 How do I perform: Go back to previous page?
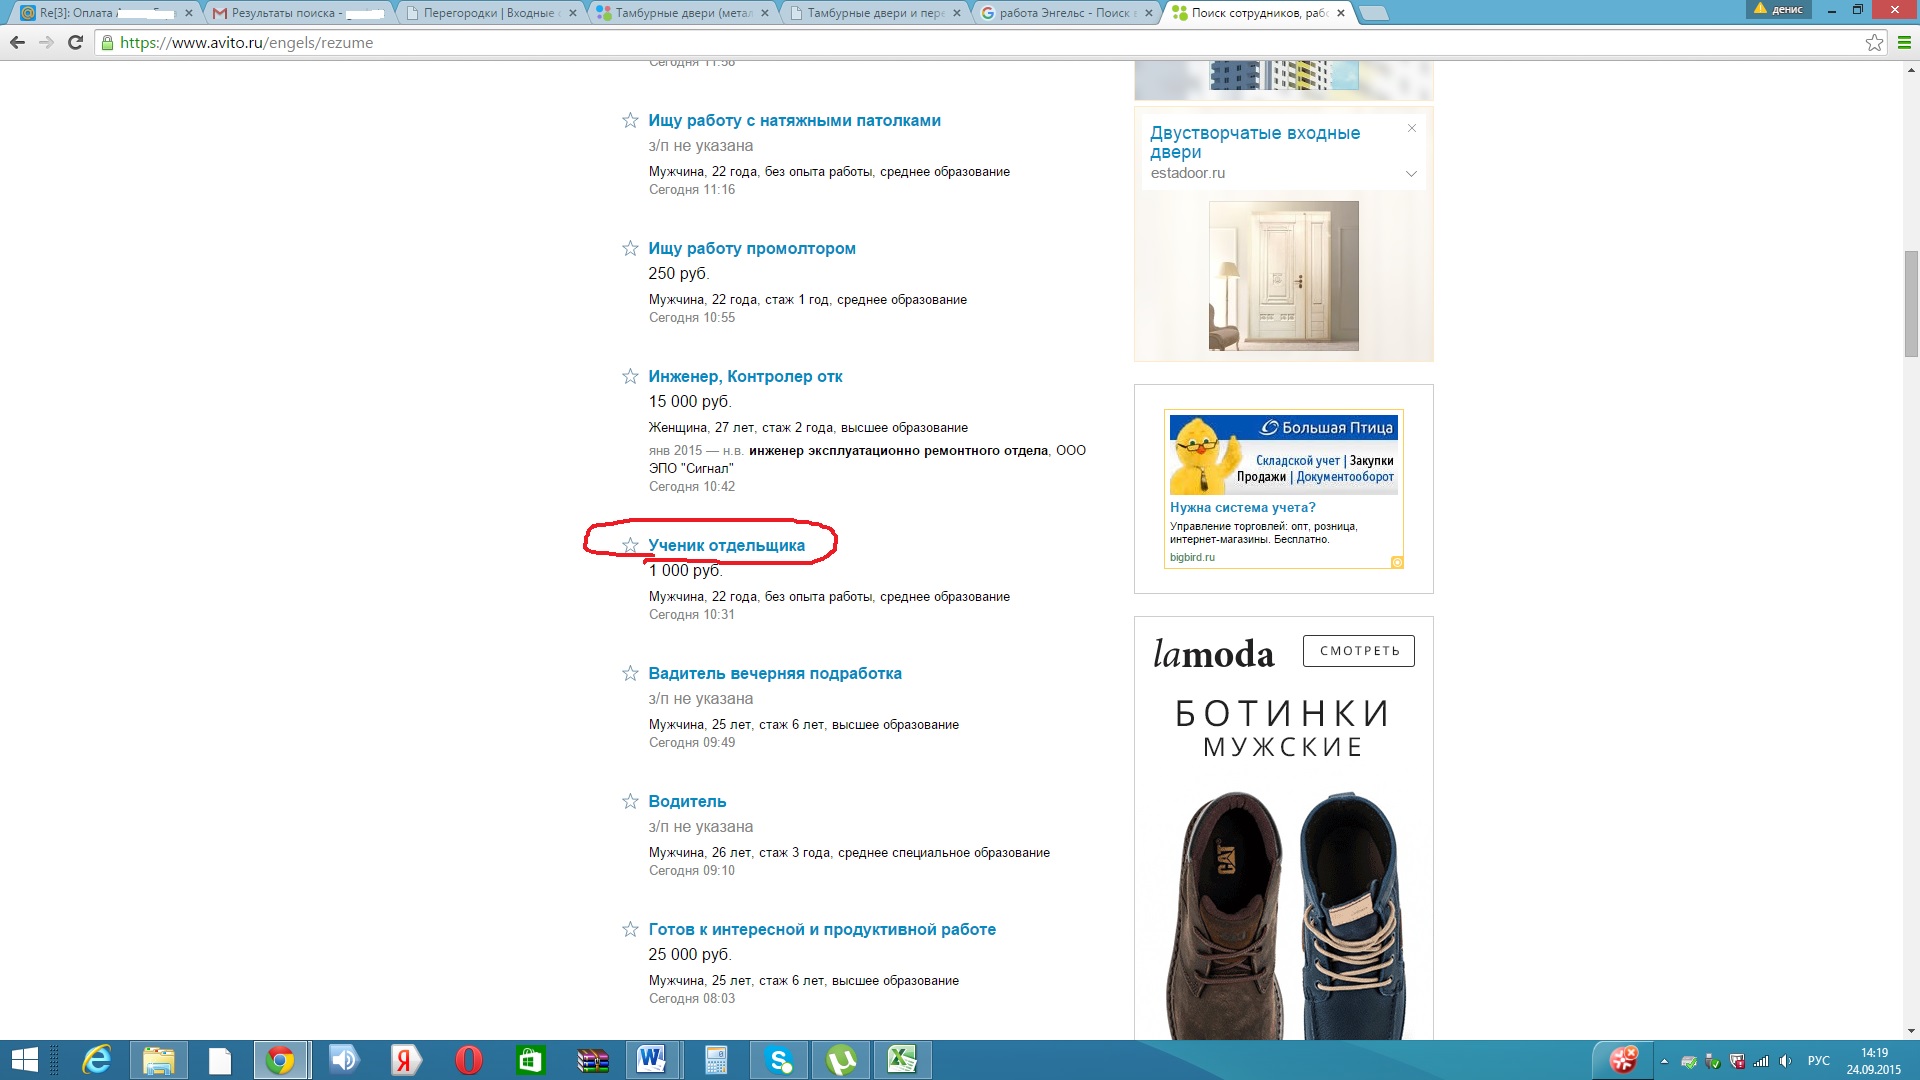tap(17, 42)
